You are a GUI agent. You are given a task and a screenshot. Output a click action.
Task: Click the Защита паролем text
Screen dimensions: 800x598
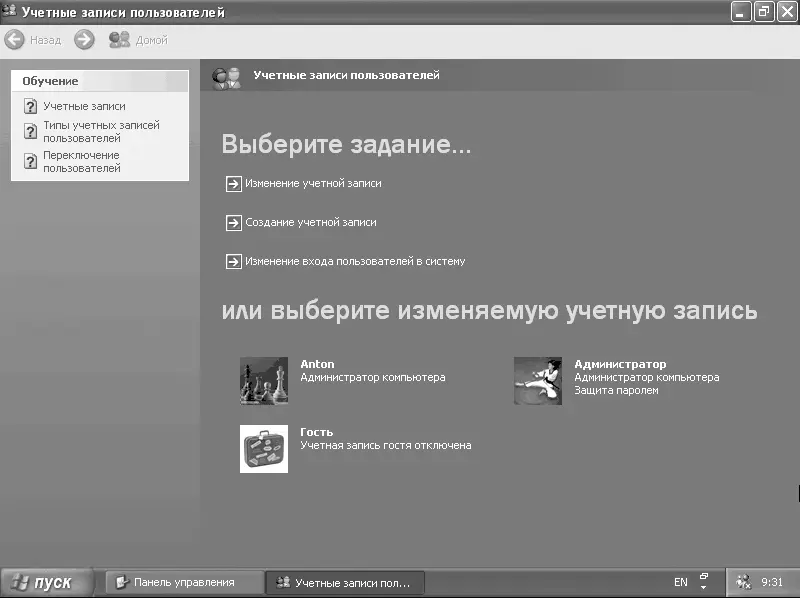[x=616, y=390]
